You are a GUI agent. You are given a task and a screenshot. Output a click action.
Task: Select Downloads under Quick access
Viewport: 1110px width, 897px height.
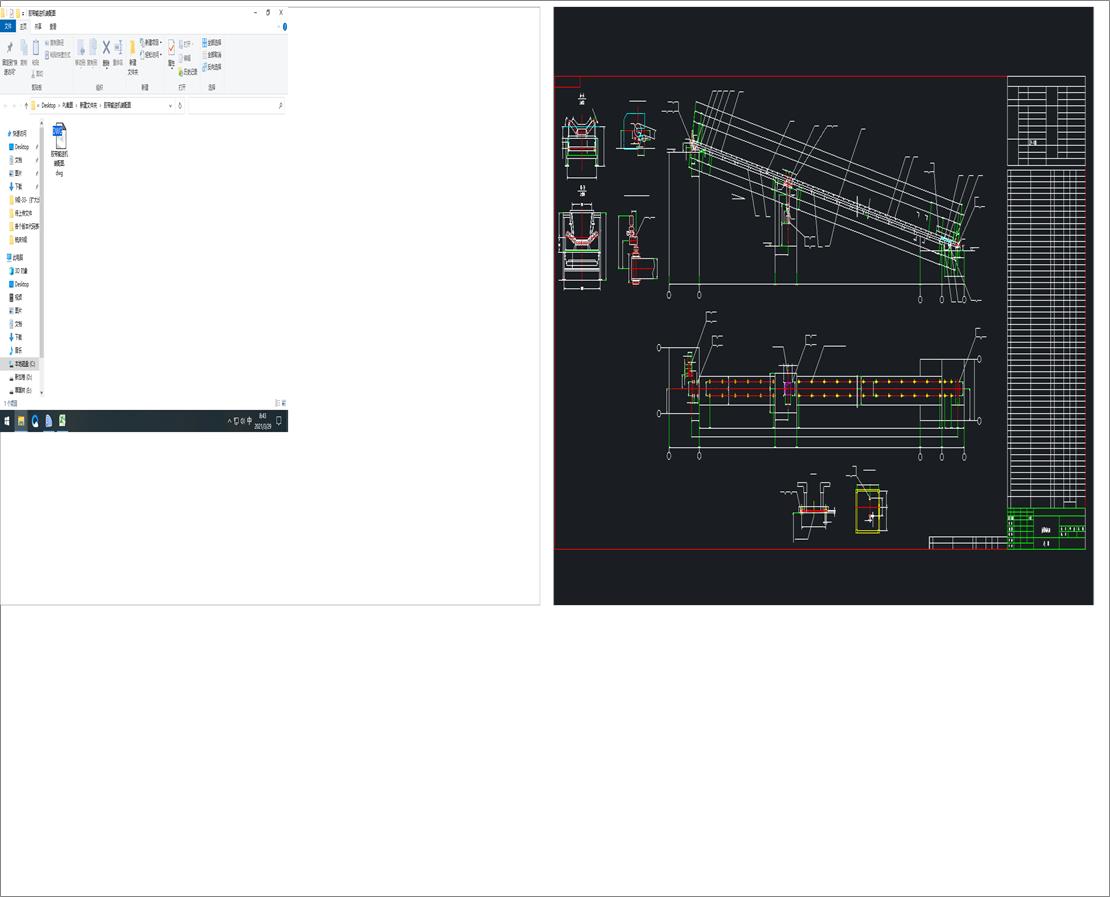[16, 187]
